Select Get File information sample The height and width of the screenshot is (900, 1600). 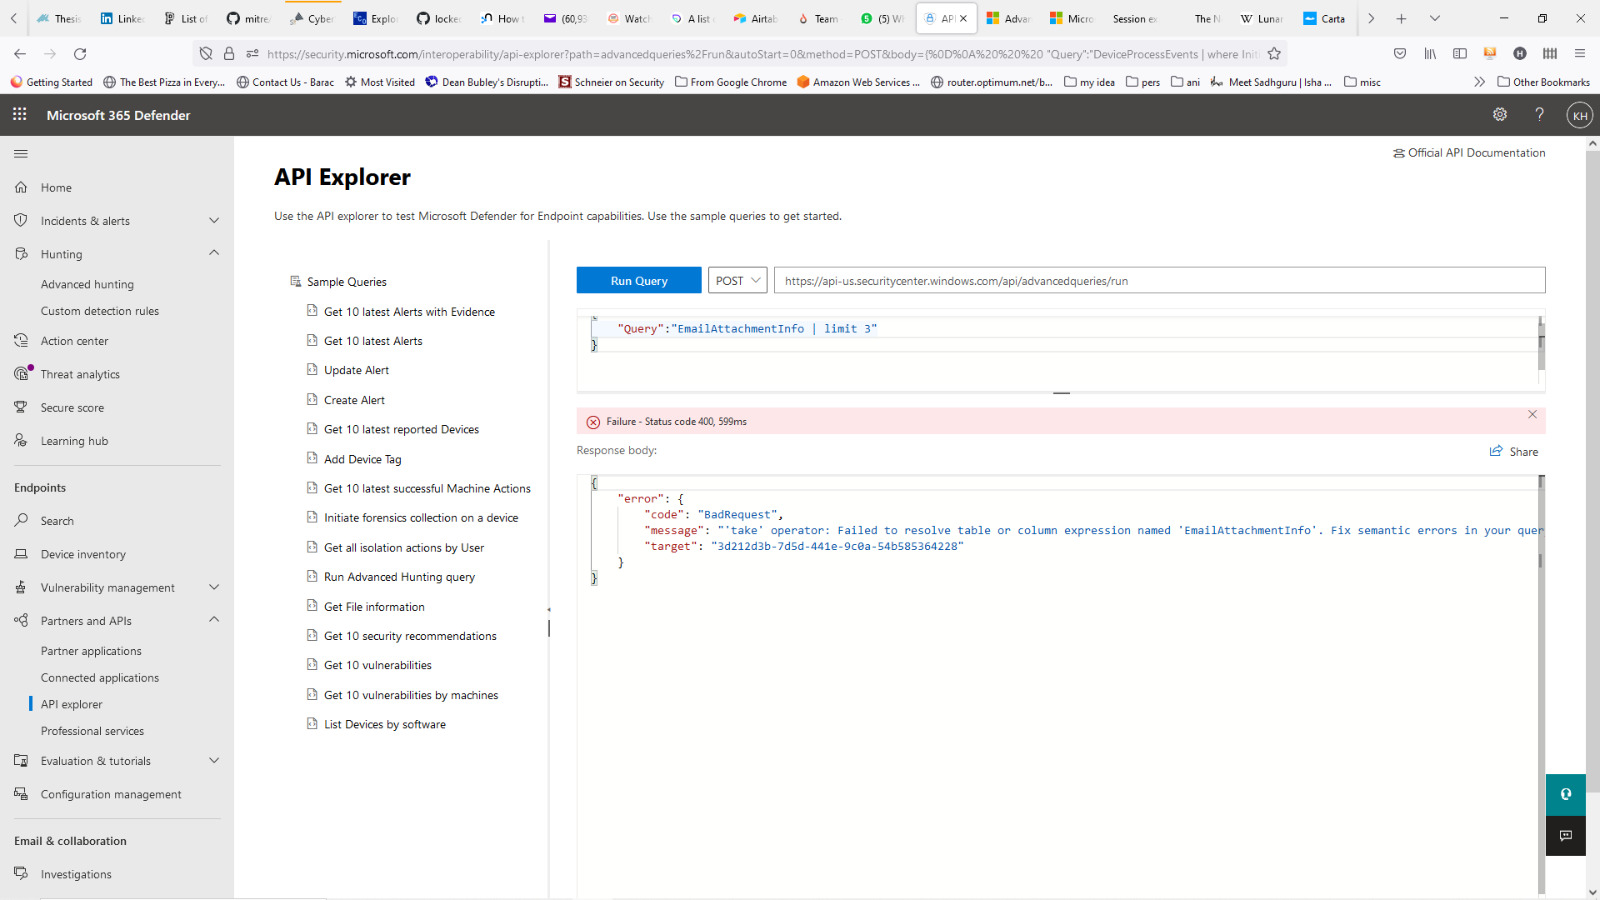tap(374, 607)
